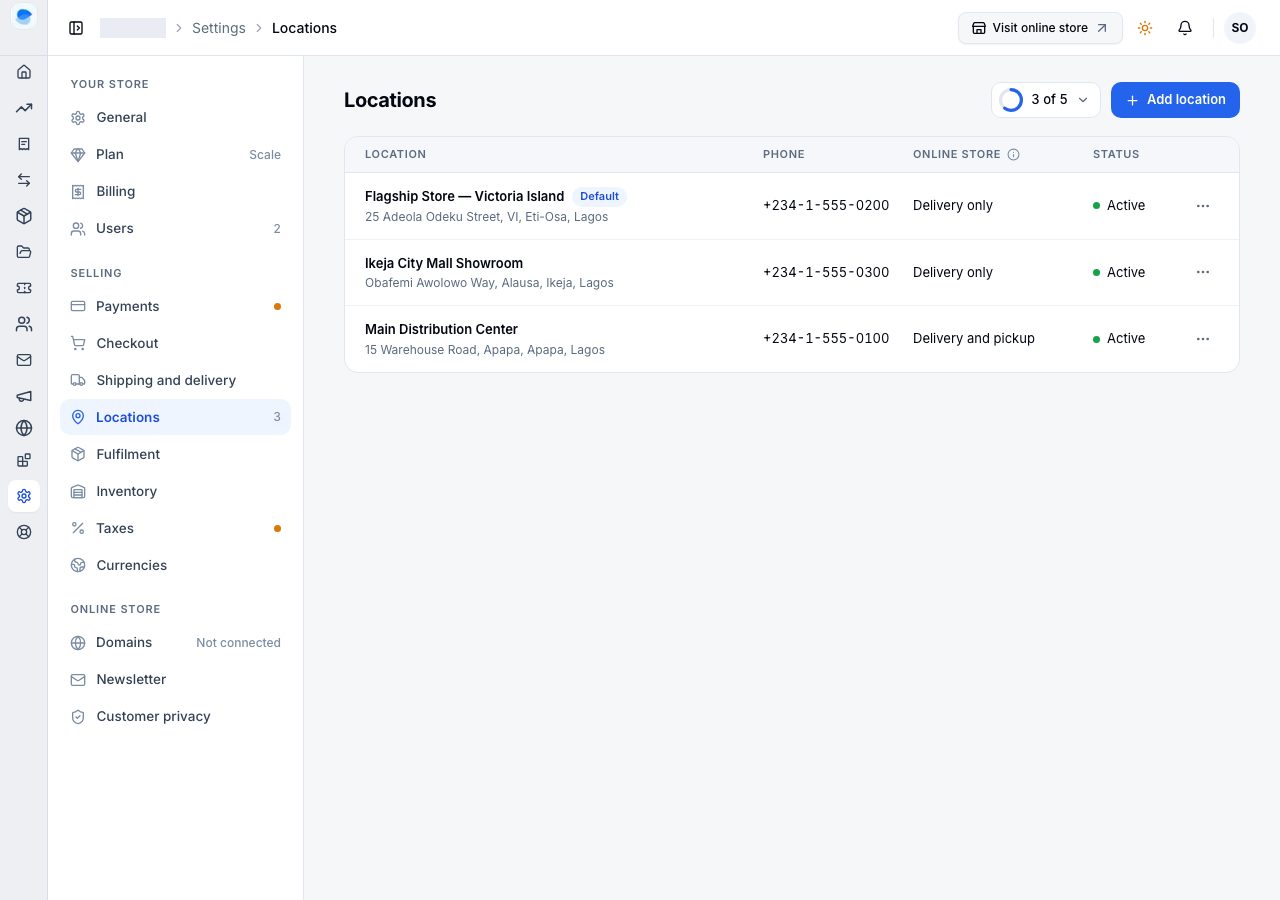The image size is (1280, 900).
Task: Open the Home icon in left rail
Action: pyautogui.click(x=24, y=72)
